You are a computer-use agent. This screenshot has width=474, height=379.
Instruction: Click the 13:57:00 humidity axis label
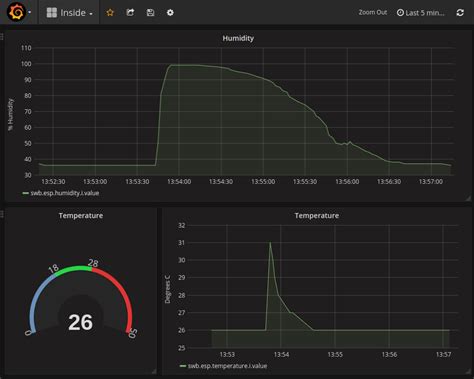[x=431, y=182]
